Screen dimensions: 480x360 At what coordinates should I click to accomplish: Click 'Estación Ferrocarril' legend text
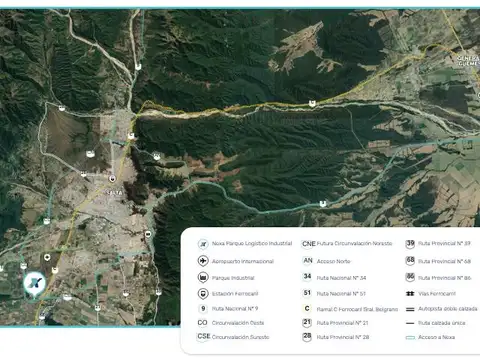tap(235, 294)
